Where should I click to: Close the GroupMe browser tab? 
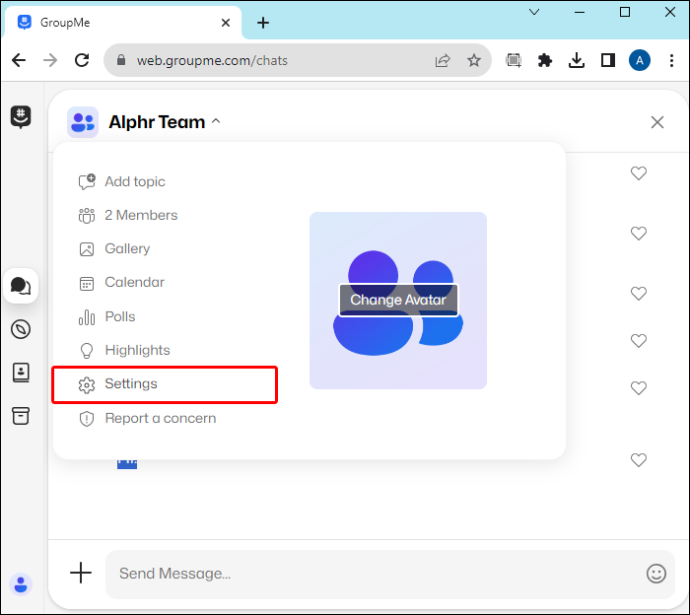[226, 22]
